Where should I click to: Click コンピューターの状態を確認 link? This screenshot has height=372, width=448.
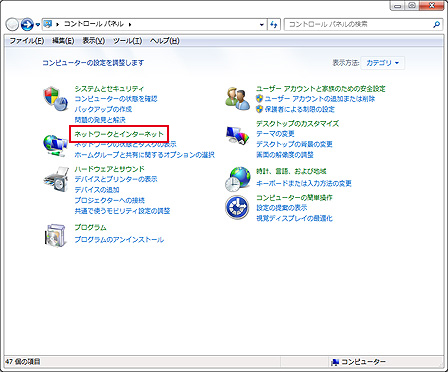(116, 99)
